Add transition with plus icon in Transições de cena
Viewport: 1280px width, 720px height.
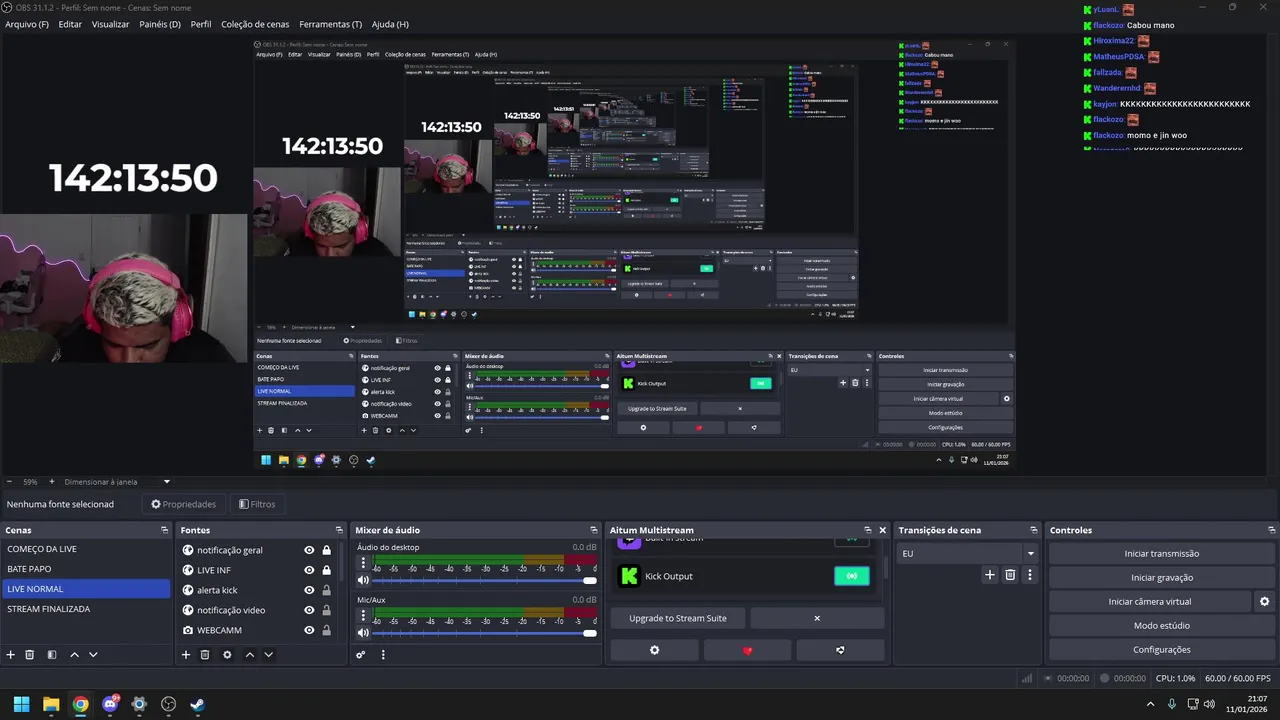coord(990,575)
